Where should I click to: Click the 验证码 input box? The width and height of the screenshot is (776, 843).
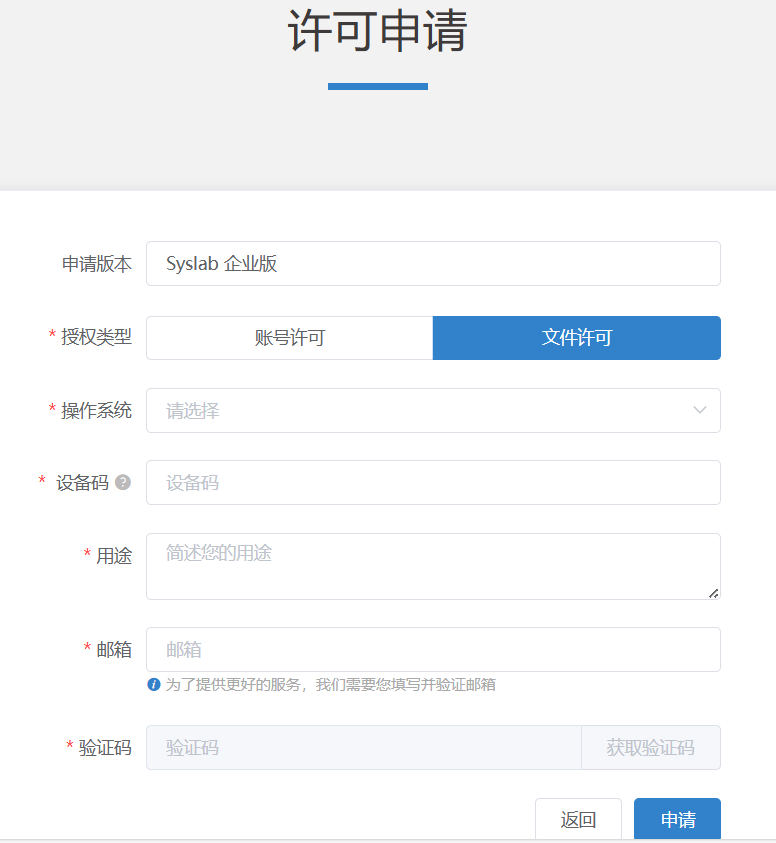click(363, 748)
